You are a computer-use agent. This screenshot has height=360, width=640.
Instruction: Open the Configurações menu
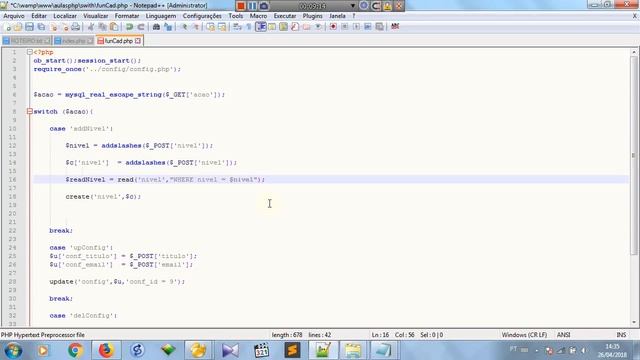coord(202,16)
